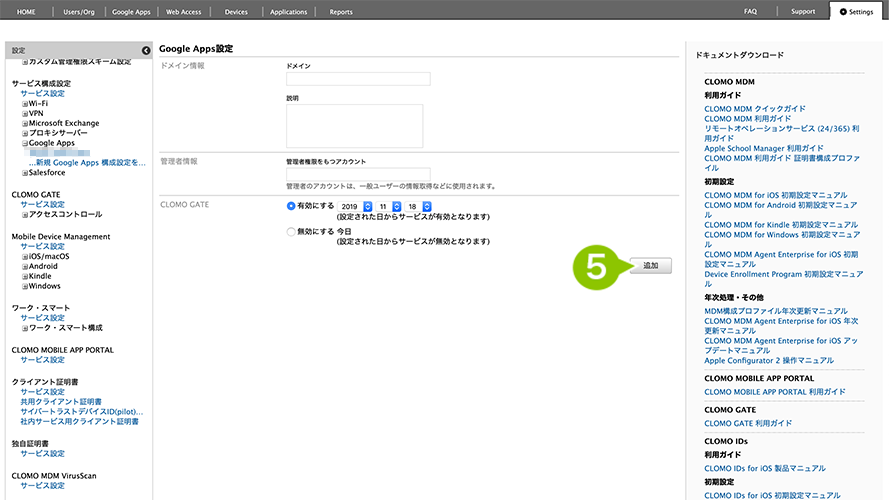The width and height of the screenshot is (889, 500).
Task: Open サービス設定 under 独自証明書
Action: click(x=43, y=454)
